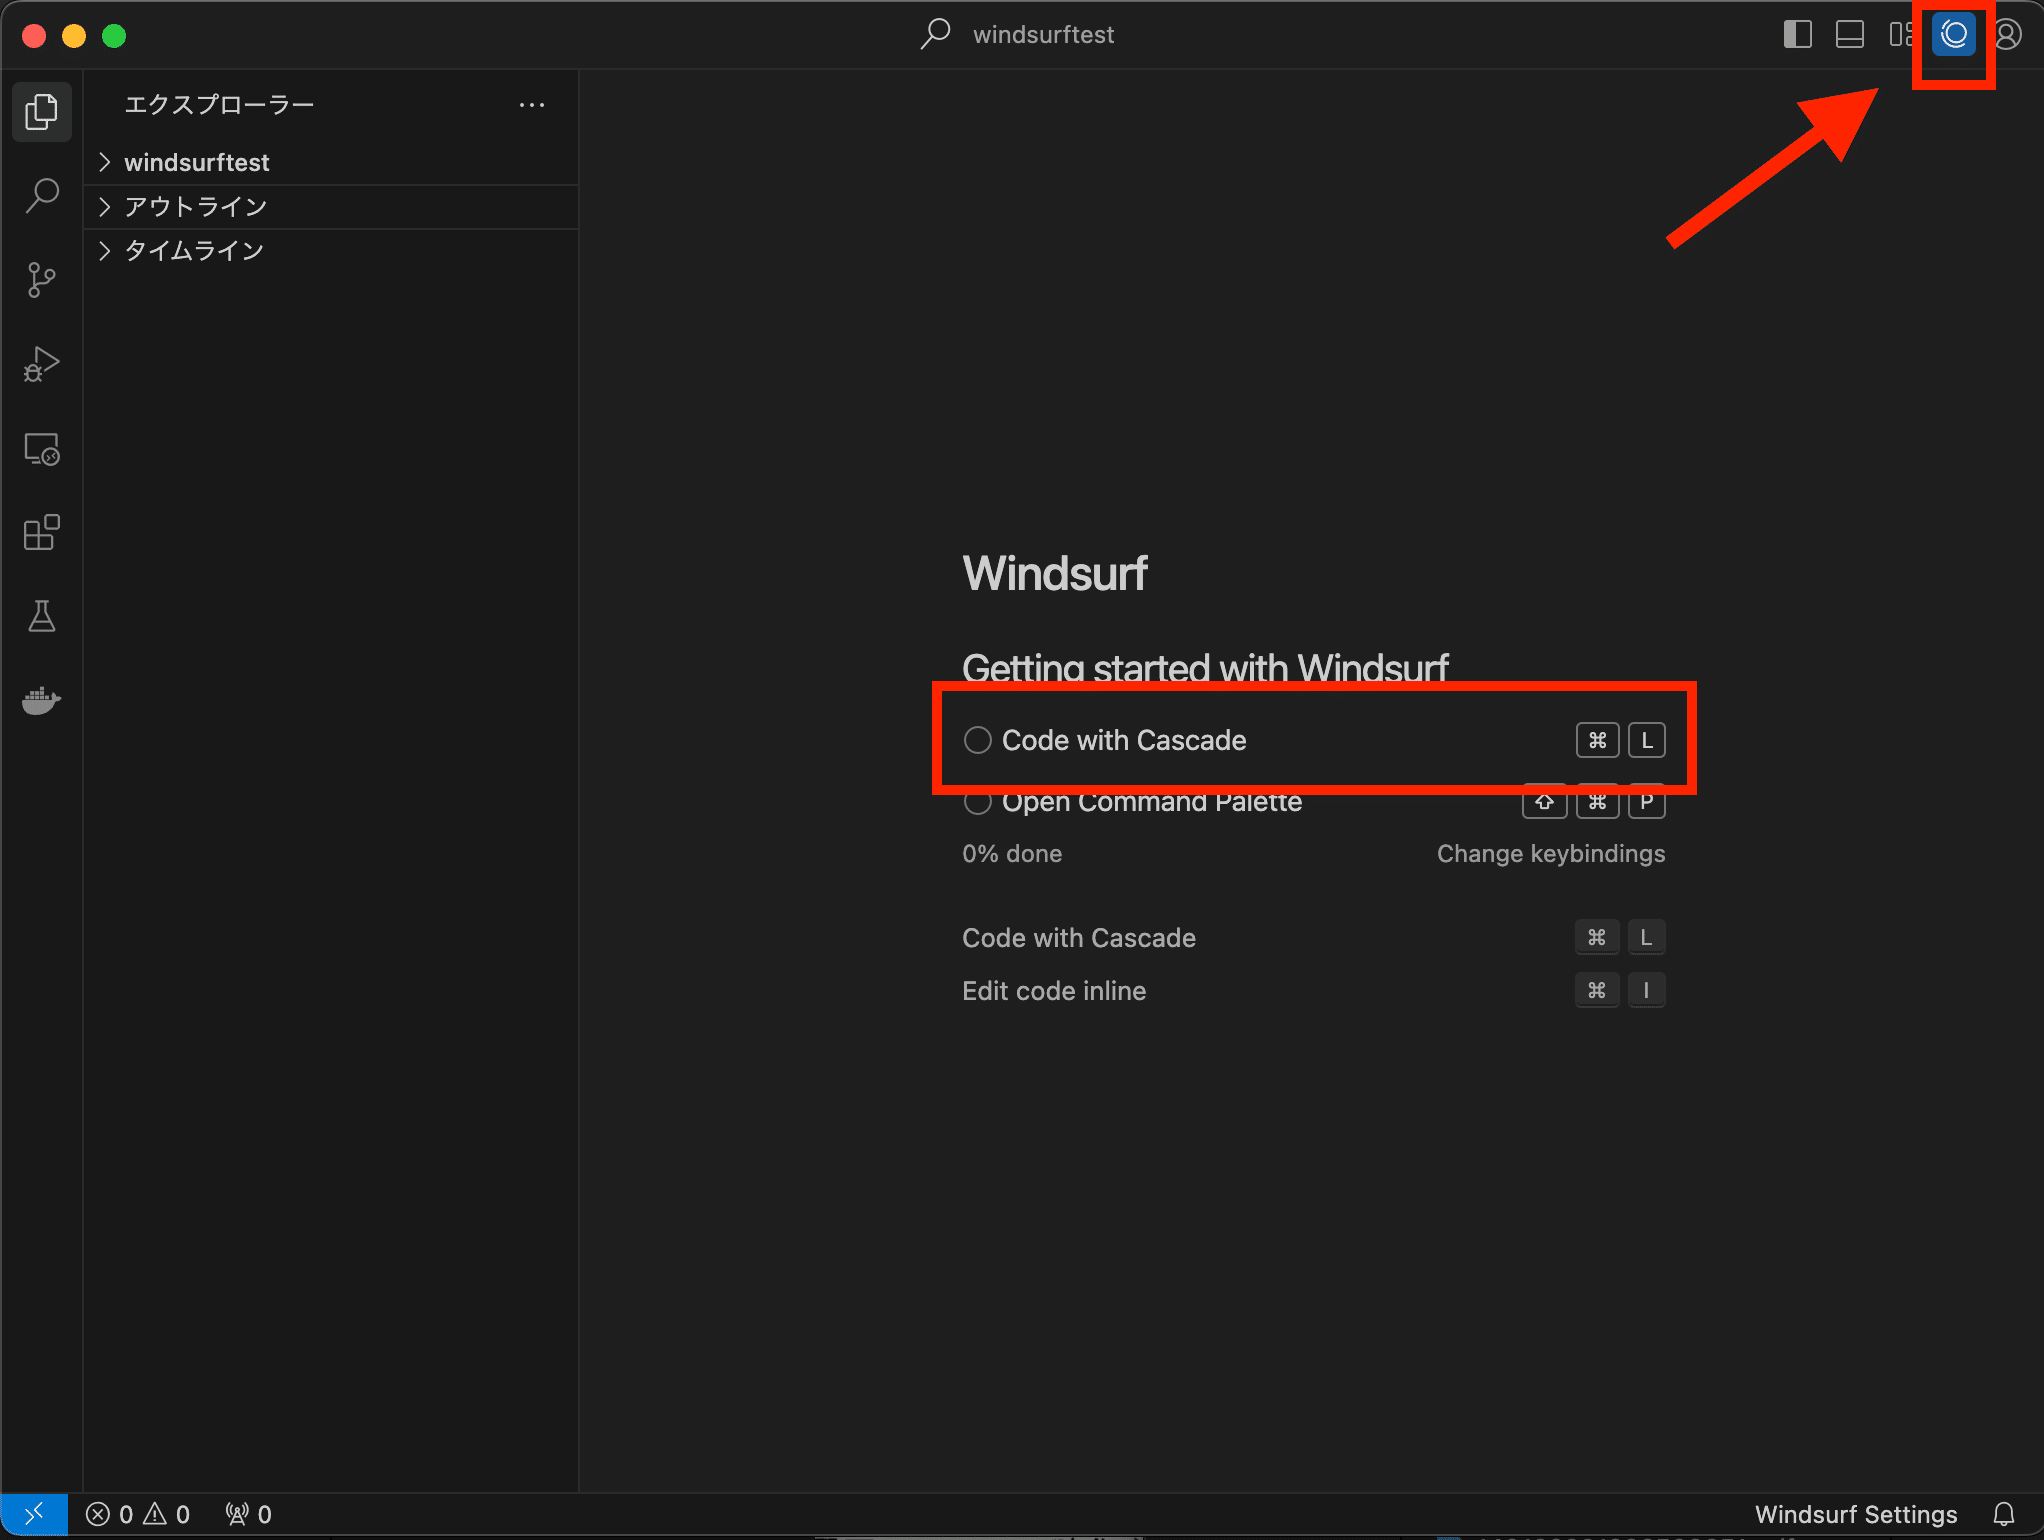Open the Docker view

point(42,701)
